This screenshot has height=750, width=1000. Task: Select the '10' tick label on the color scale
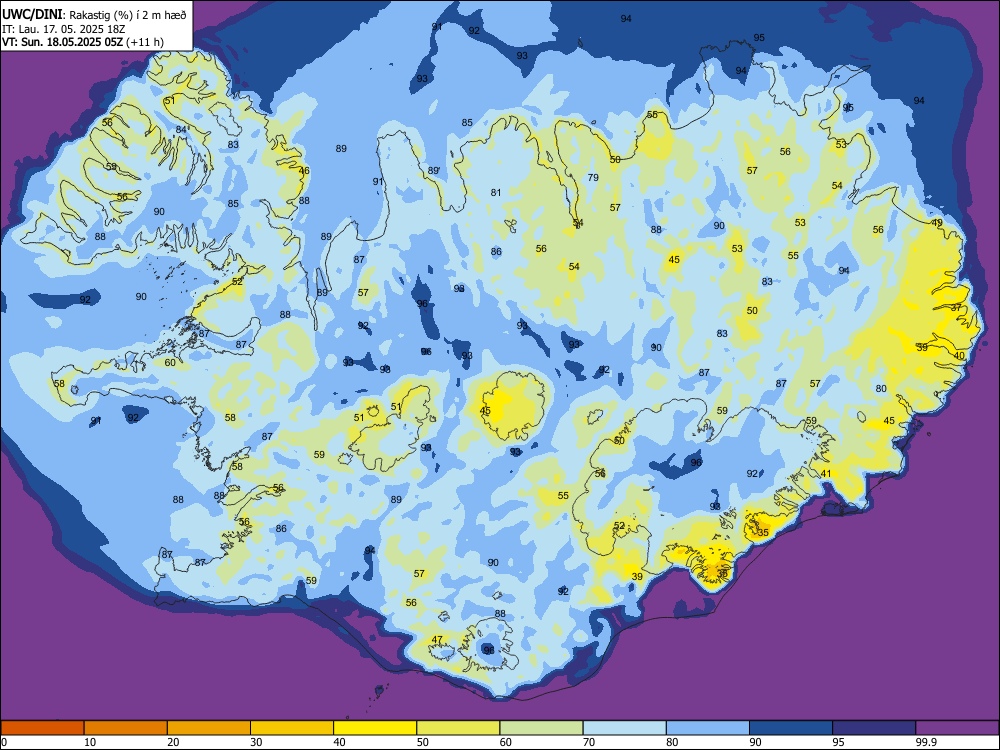tap(90, 742)
